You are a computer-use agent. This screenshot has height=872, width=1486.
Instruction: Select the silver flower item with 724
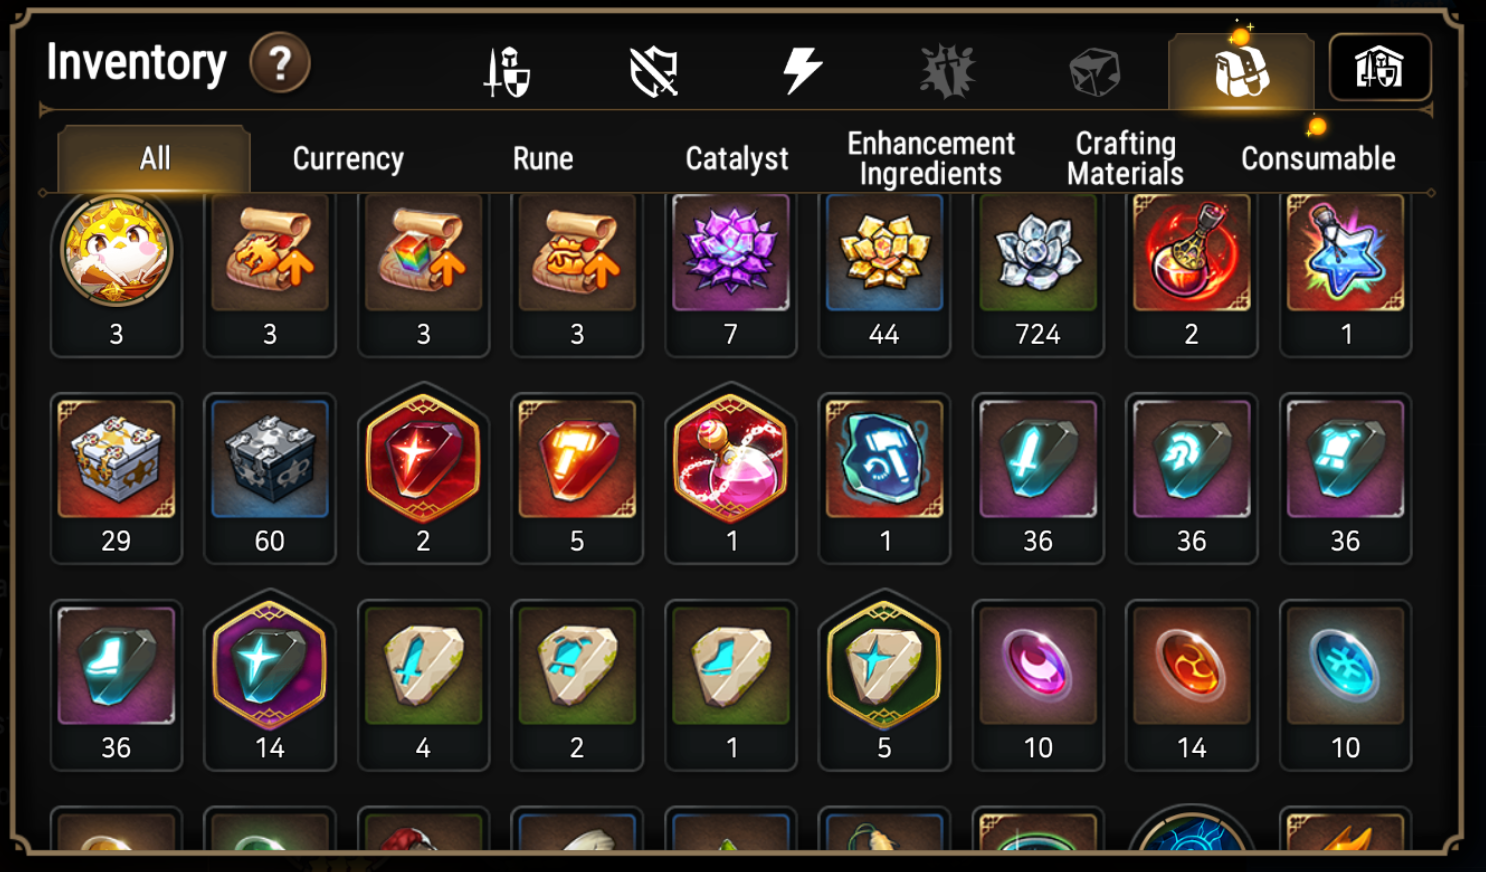[x=1038, y=274]
